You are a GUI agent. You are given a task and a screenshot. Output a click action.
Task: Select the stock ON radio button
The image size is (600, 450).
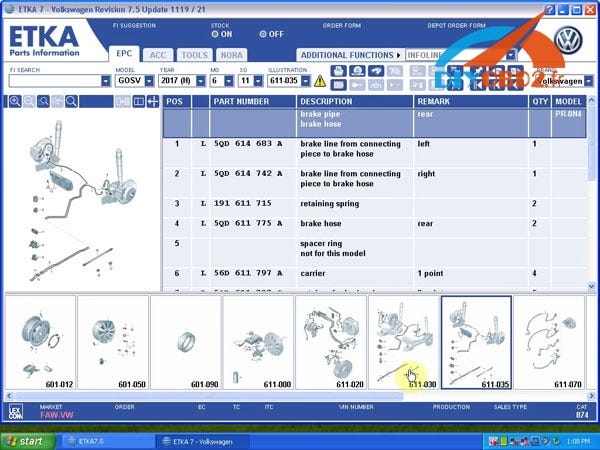point(215,34)
